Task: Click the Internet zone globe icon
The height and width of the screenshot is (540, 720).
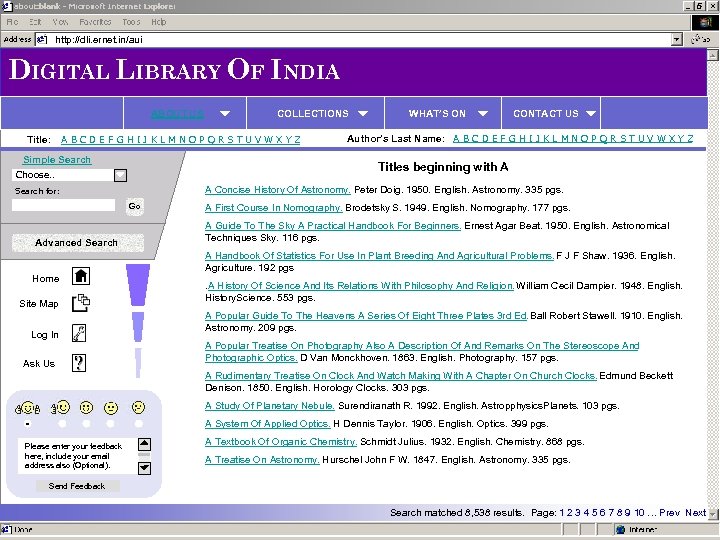Action: coord(621,529)
